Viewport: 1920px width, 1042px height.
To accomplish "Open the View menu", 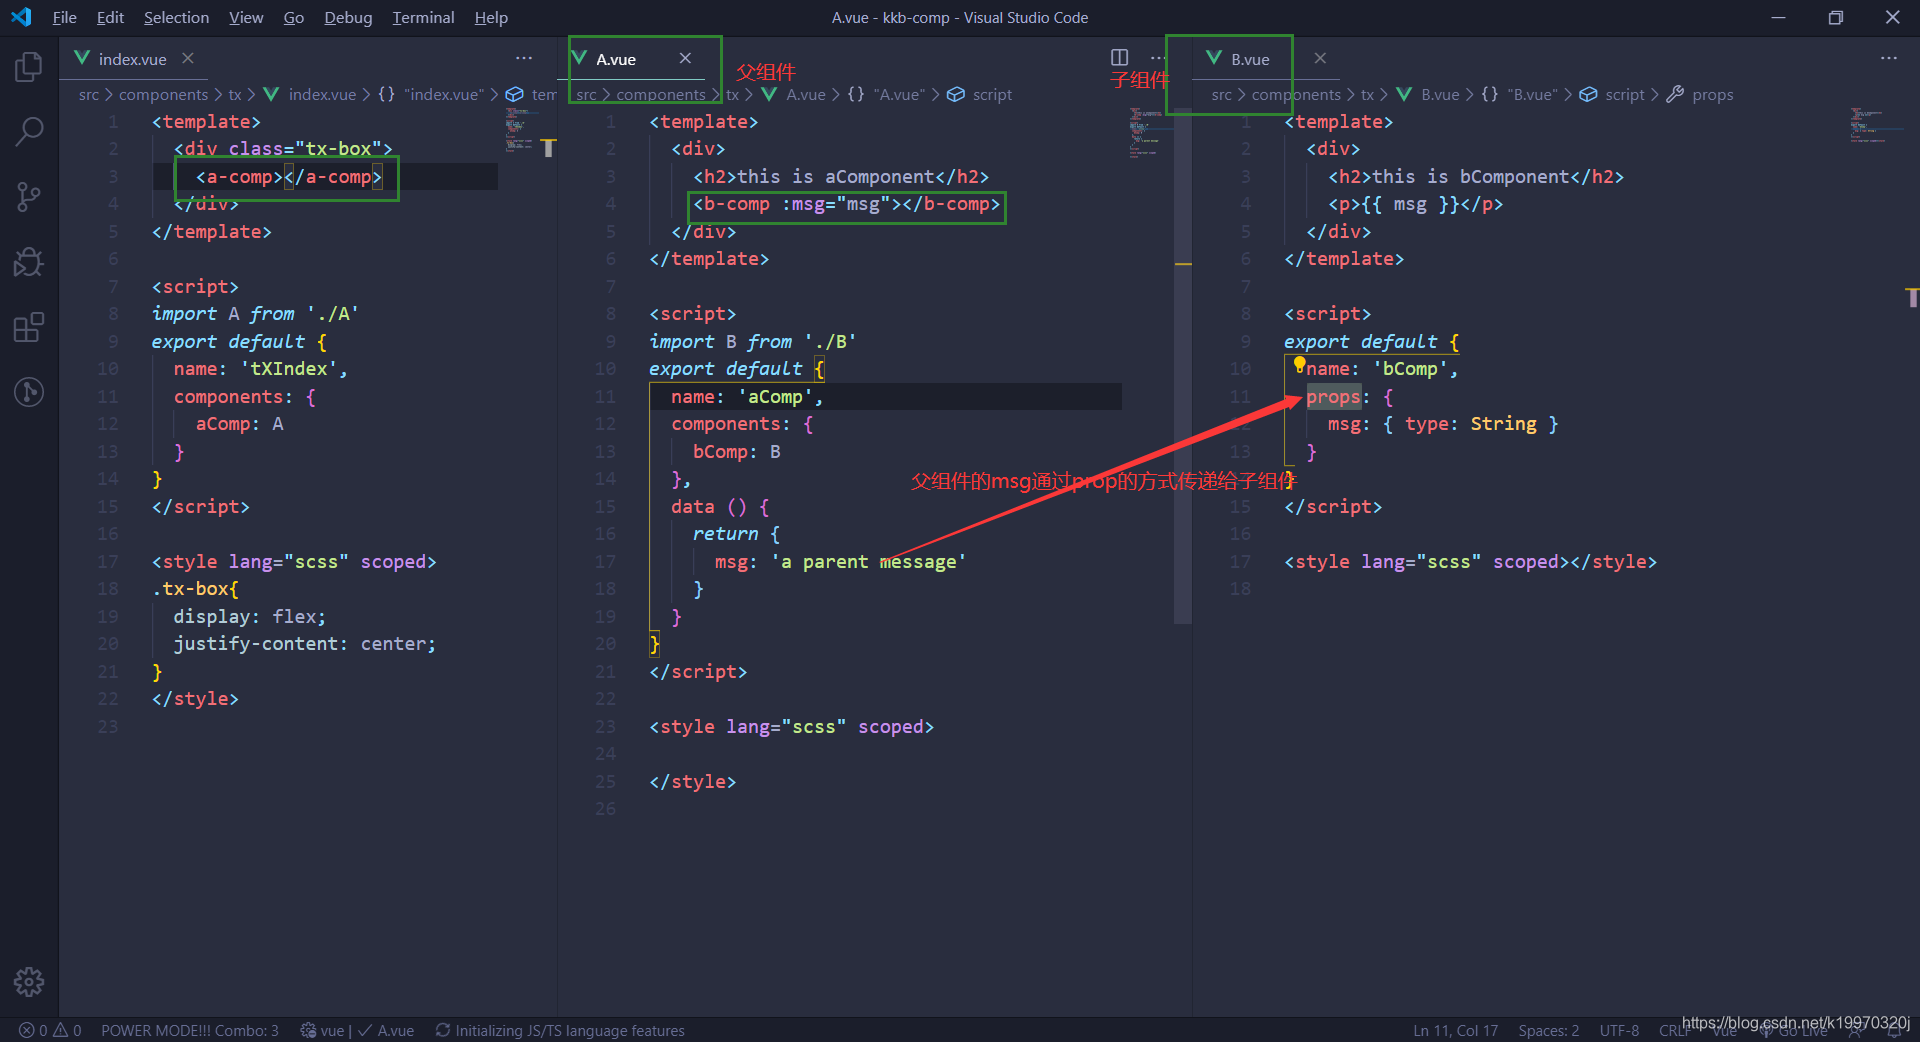I will [x=246, y=17].
